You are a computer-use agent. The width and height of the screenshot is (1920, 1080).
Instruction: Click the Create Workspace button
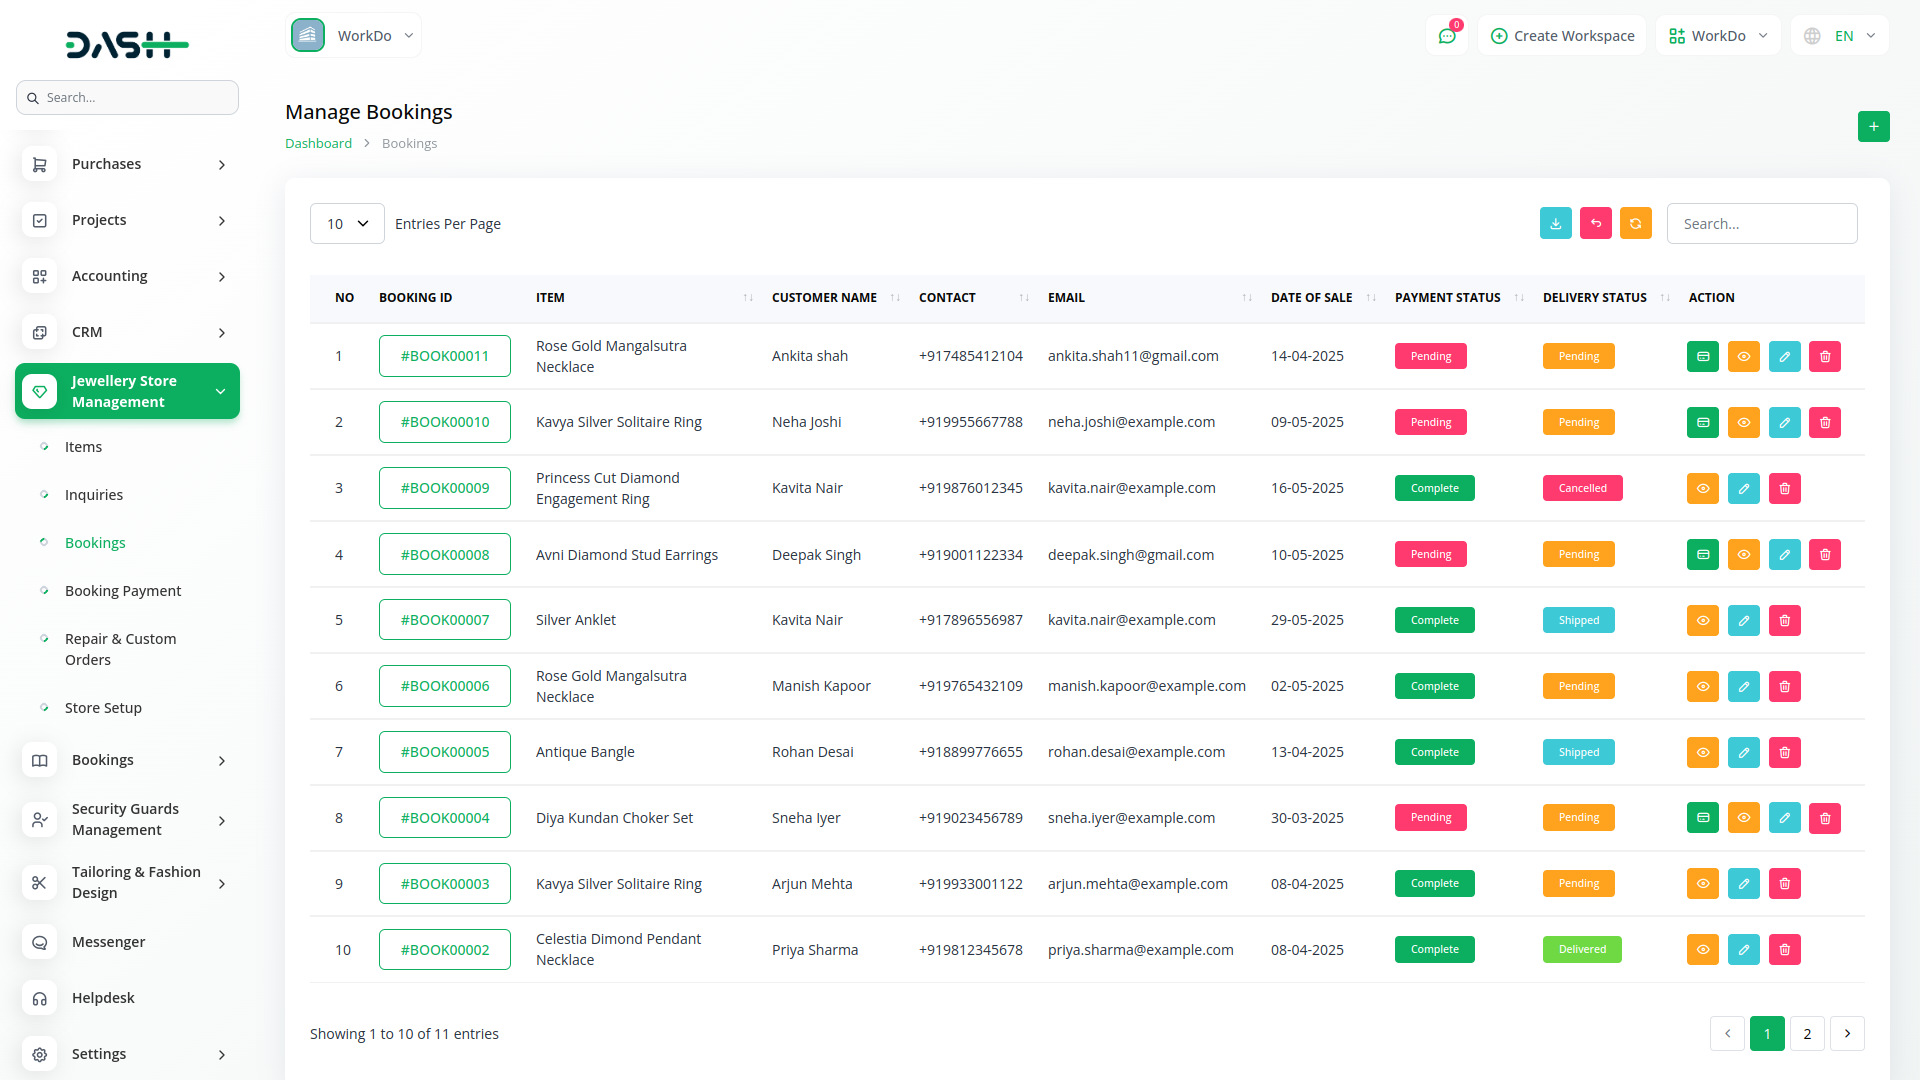(1562, 36)
